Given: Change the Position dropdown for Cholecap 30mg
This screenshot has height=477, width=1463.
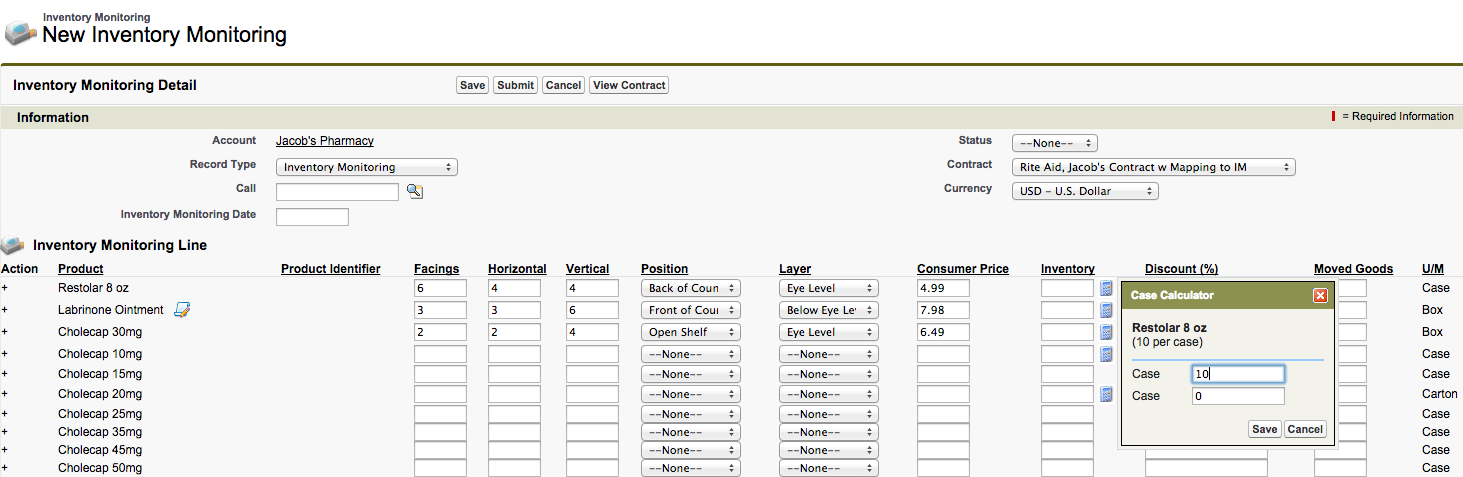Looking at the screenshot, I should pos(690,332).
